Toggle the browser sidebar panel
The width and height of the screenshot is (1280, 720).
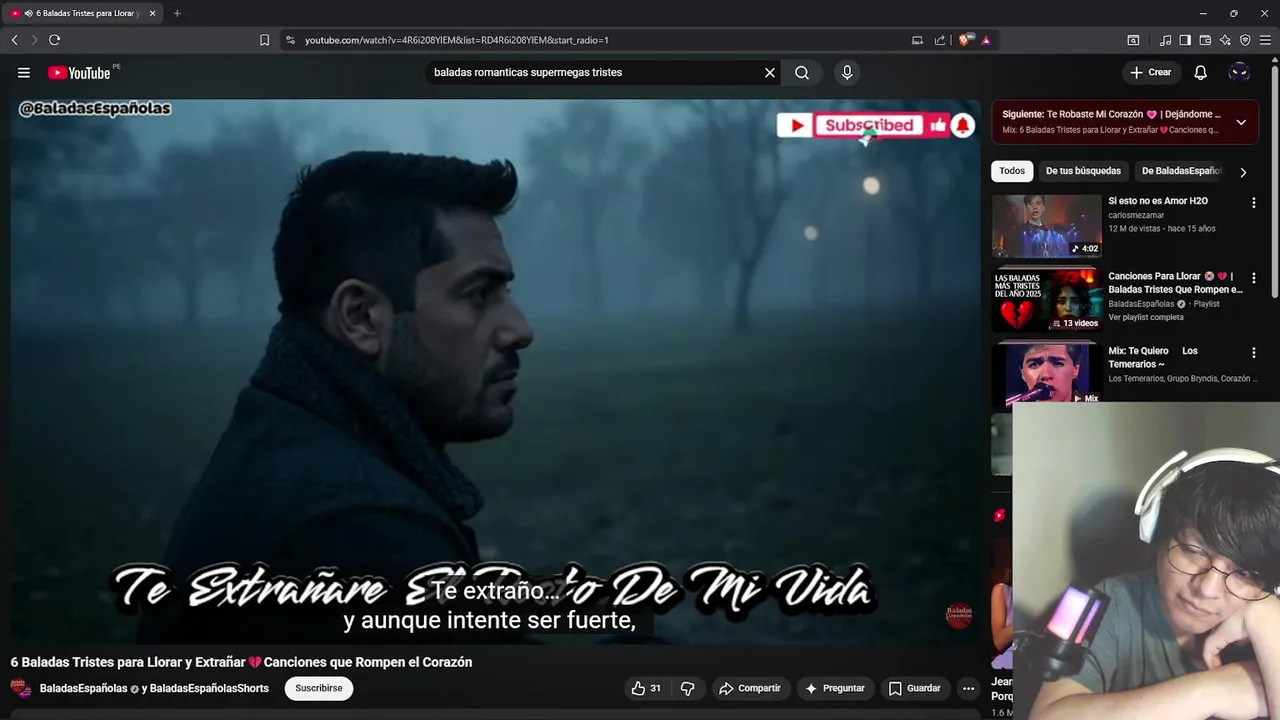pyautogui.click(x=1185, y=40)
